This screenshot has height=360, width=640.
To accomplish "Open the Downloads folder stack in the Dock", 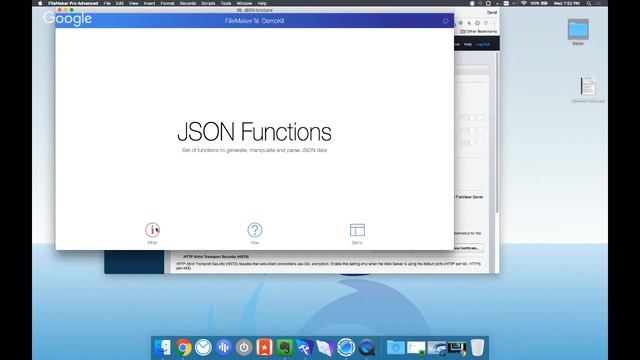I will (396, 347).
